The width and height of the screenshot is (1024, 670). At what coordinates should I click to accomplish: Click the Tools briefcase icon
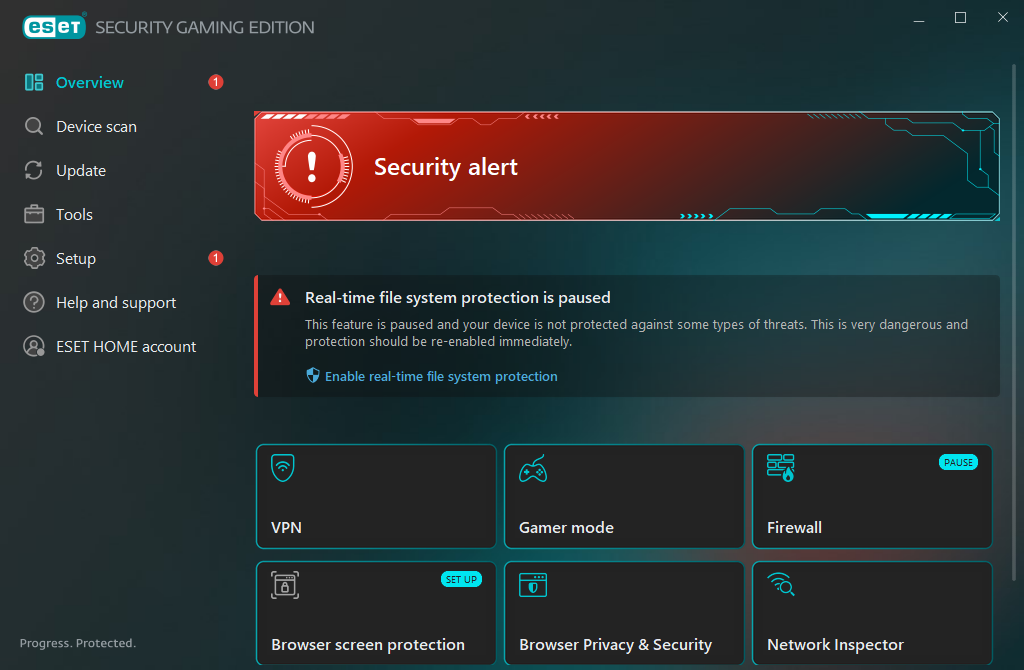34,214
